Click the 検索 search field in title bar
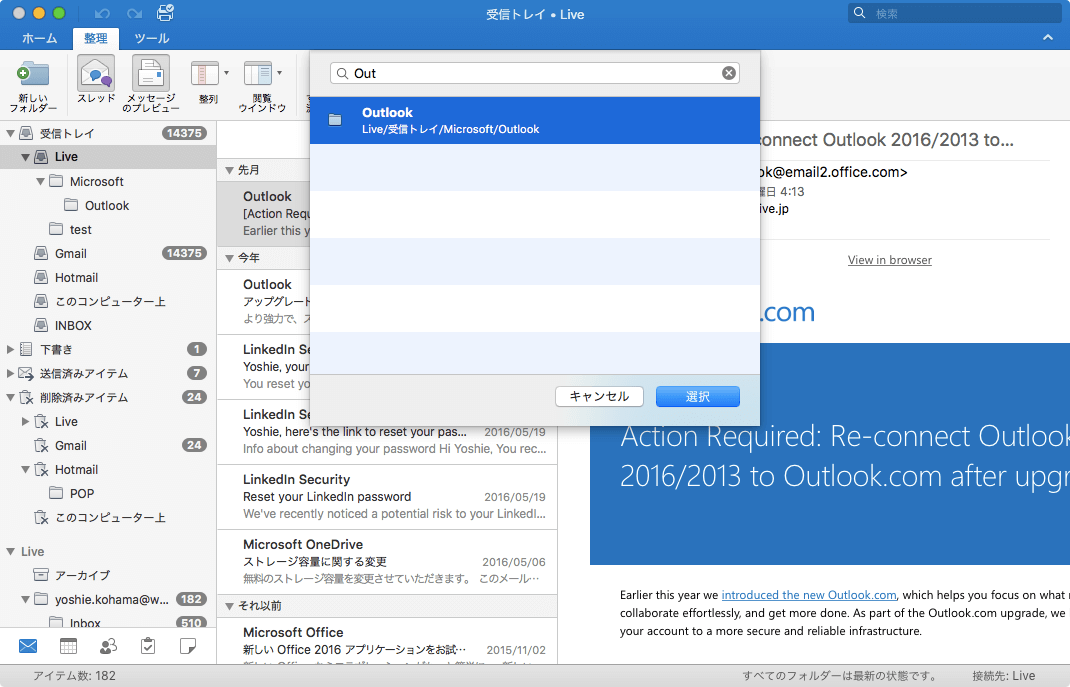The width and height of the screenshot is (1070, 687). click(x=954, y=13)
